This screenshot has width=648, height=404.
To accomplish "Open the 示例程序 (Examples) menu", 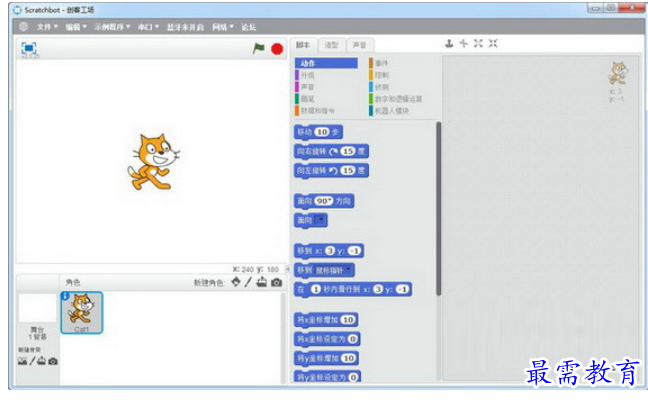I will tap(112, 27).
